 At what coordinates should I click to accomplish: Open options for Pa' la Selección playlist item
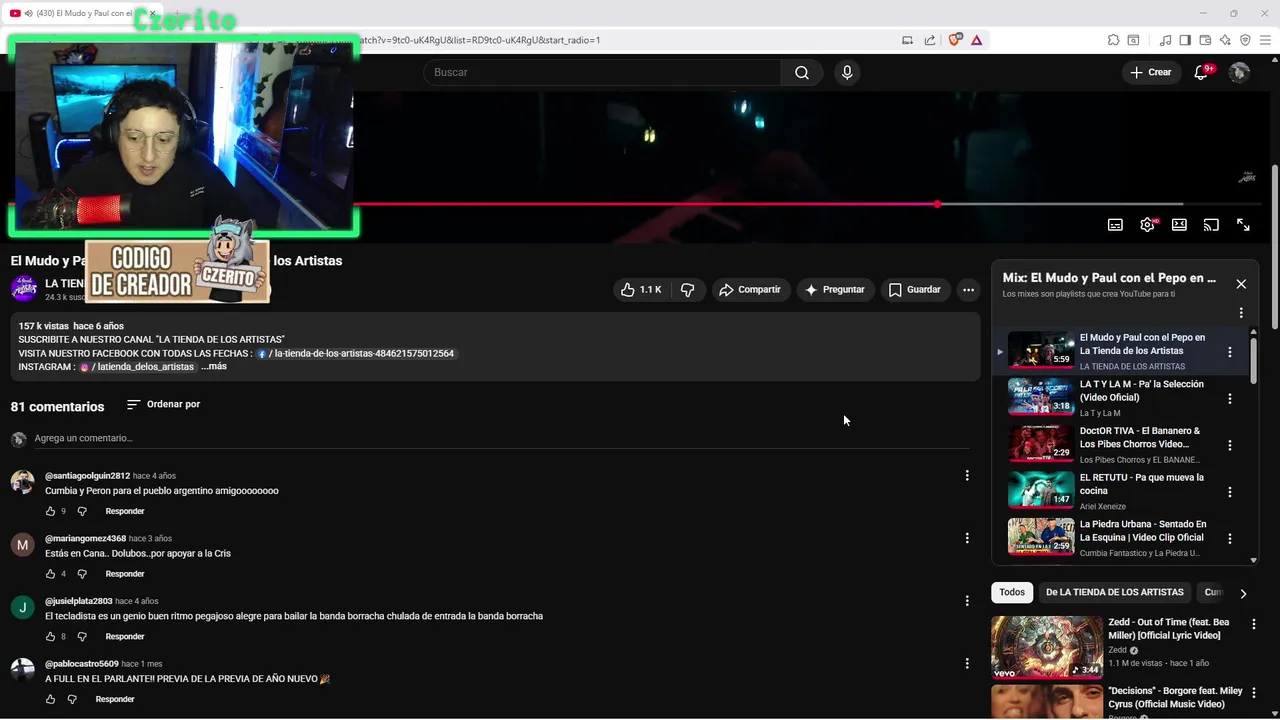[x=1230, y=398]
